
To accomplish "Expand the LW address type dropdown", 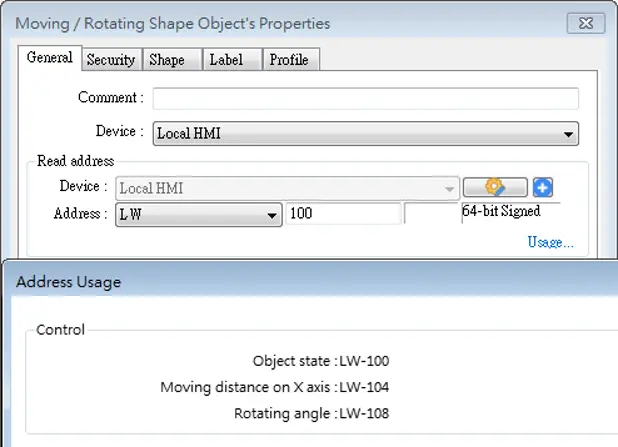I will pyautogui.click(x=199, y=215).
